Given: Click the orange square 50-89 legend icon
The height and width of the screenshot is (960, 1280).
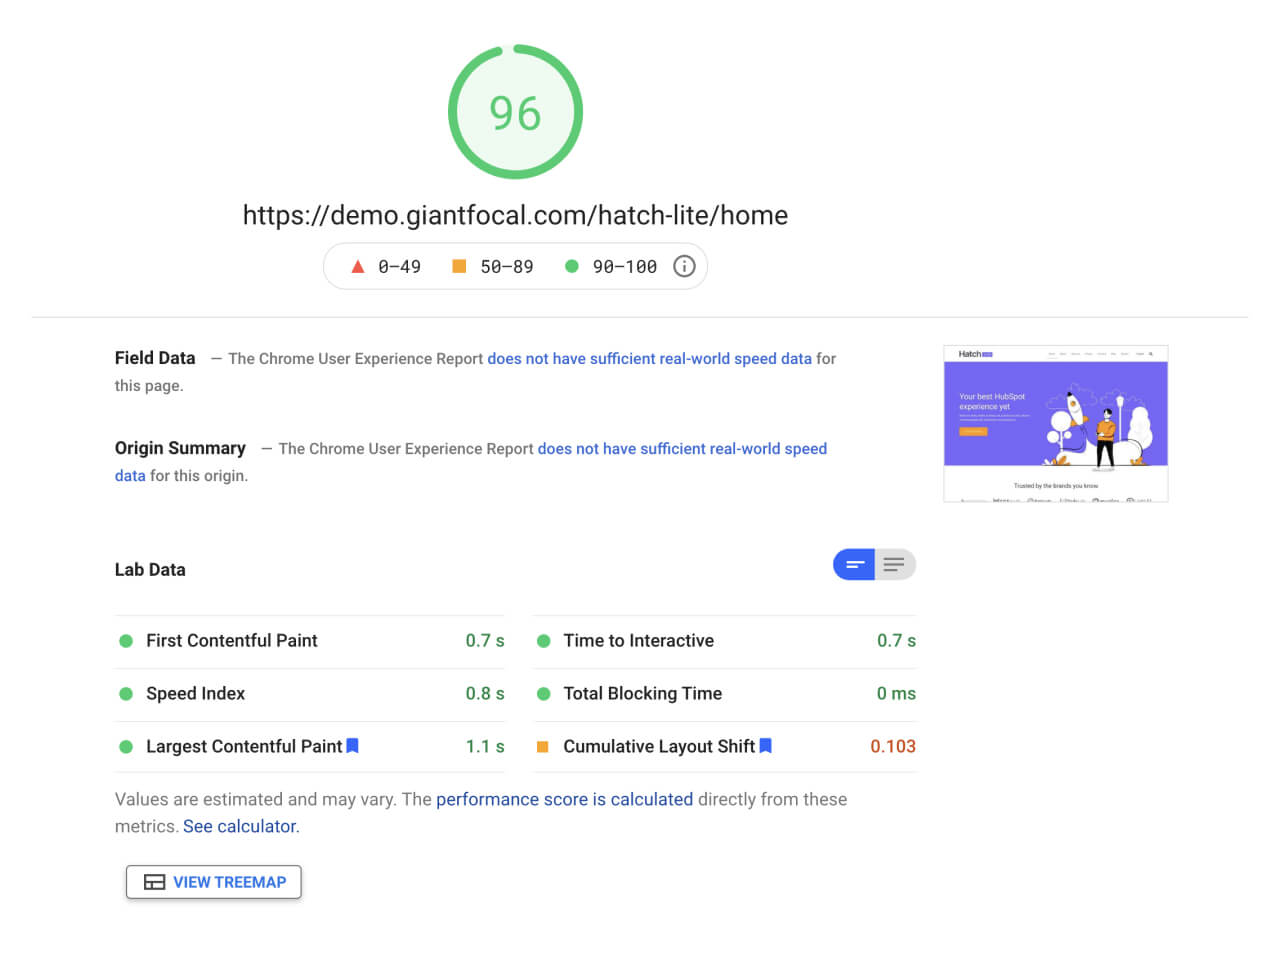Looking at the screenshot, I should point(459,266).
